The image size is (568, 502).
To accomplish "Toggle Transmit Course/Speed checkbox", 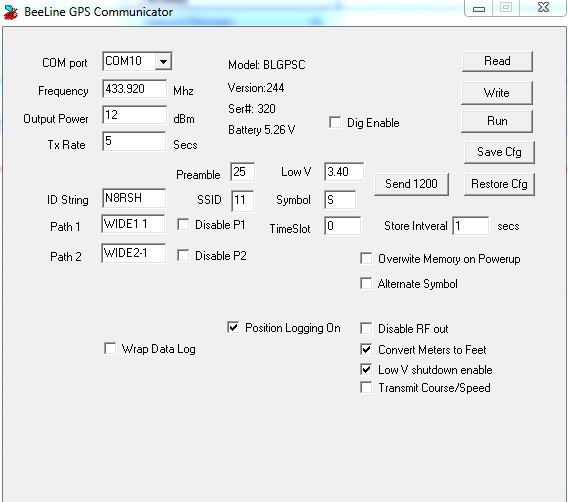I will coord(366,387).
